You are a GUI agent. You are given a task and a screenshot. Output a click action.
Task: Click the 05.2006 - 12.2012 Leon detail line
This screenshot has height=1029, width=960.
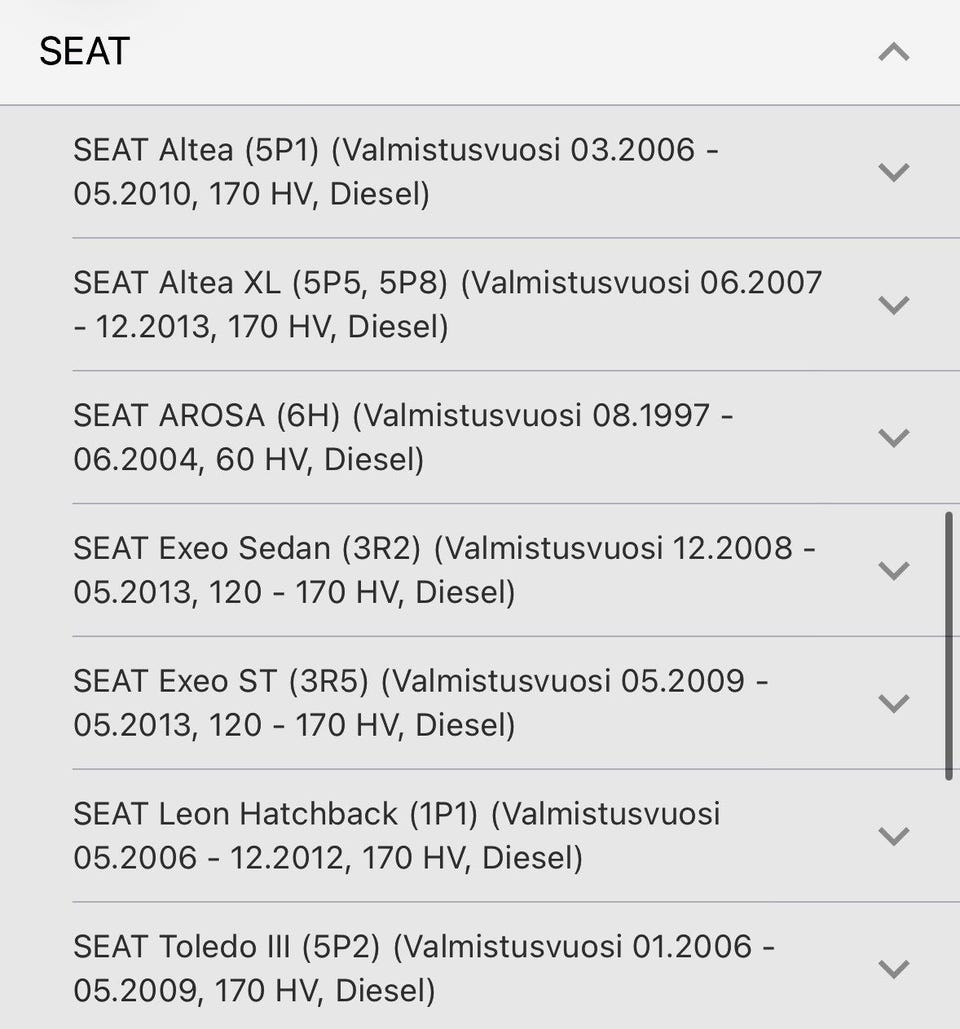pyautogui.click(x=328, y=858)
